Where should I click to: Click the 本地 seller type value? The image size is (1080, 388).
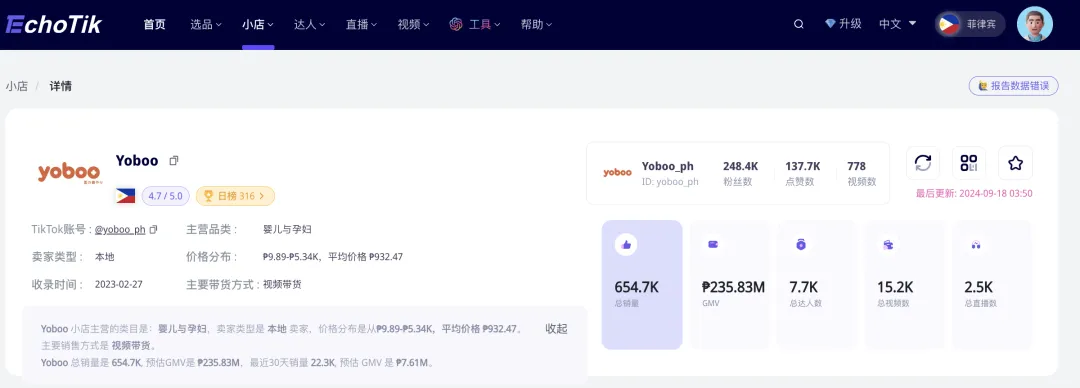point(105,257)
